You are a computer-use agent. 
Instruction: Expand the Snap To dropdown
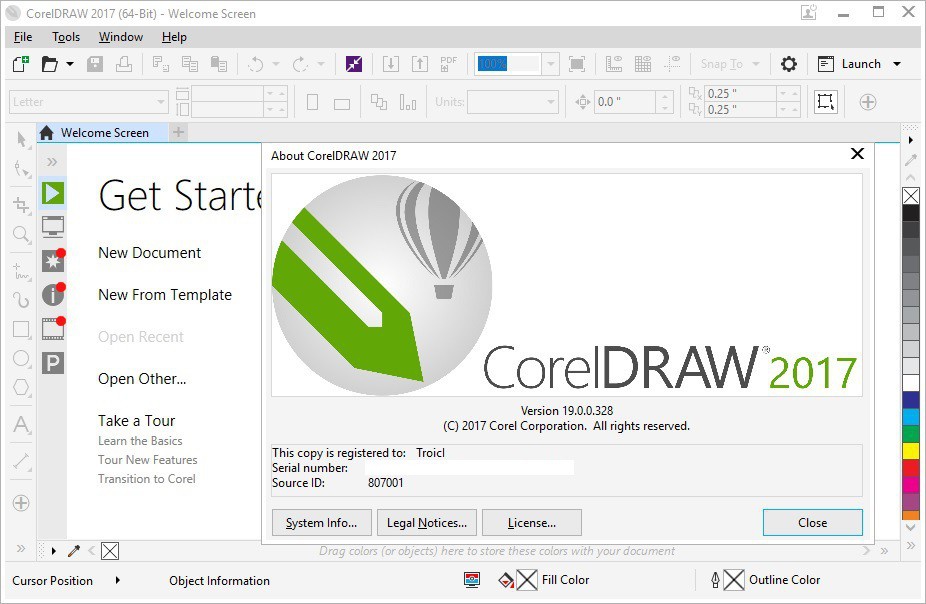point(756,64)
